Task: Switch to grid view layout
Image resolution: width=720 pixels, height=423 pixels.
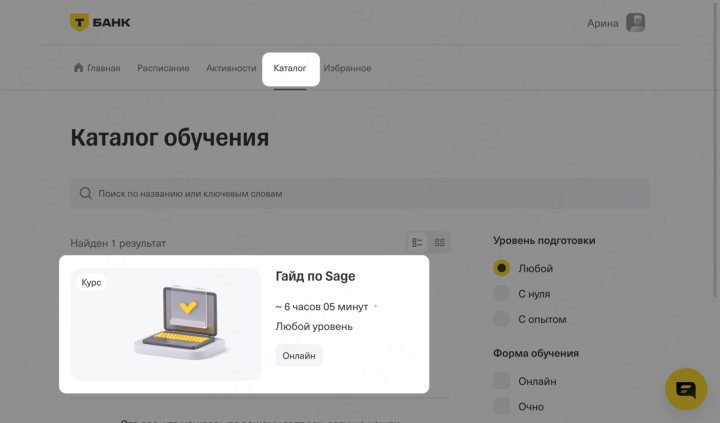Action: (439, 243)
